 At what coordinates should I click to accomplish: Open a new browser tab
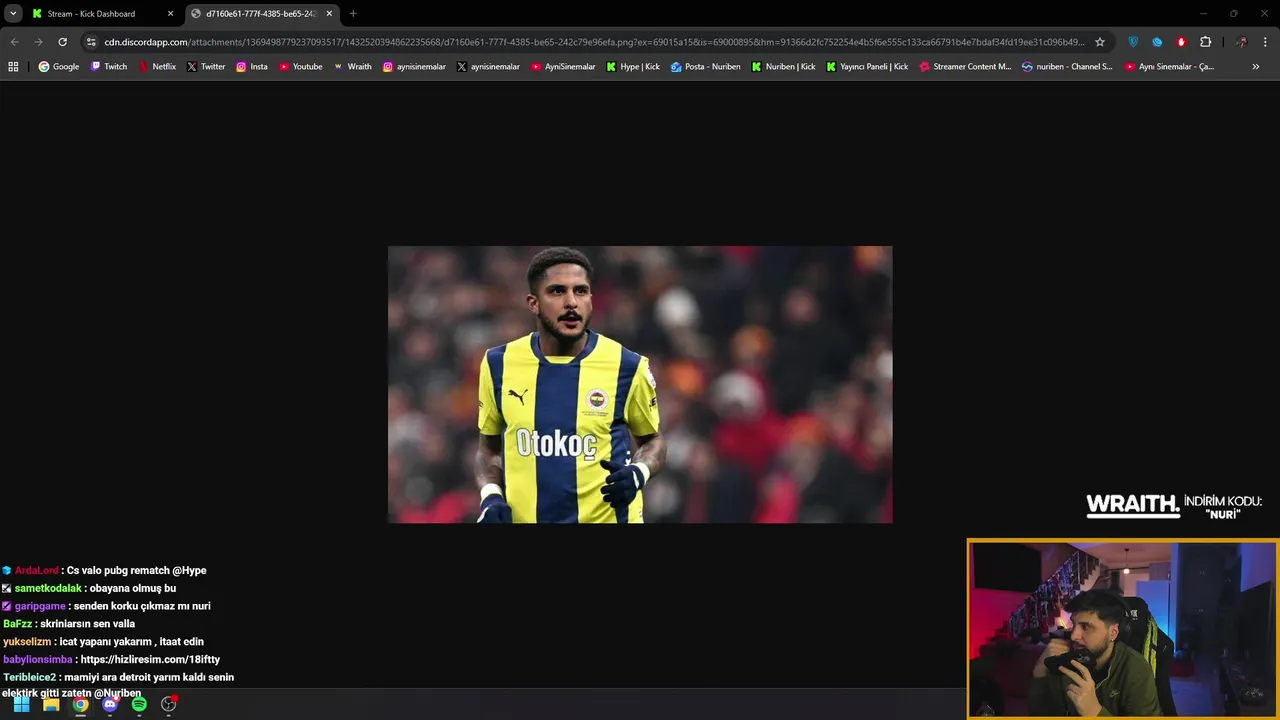(x=353, y=14)
